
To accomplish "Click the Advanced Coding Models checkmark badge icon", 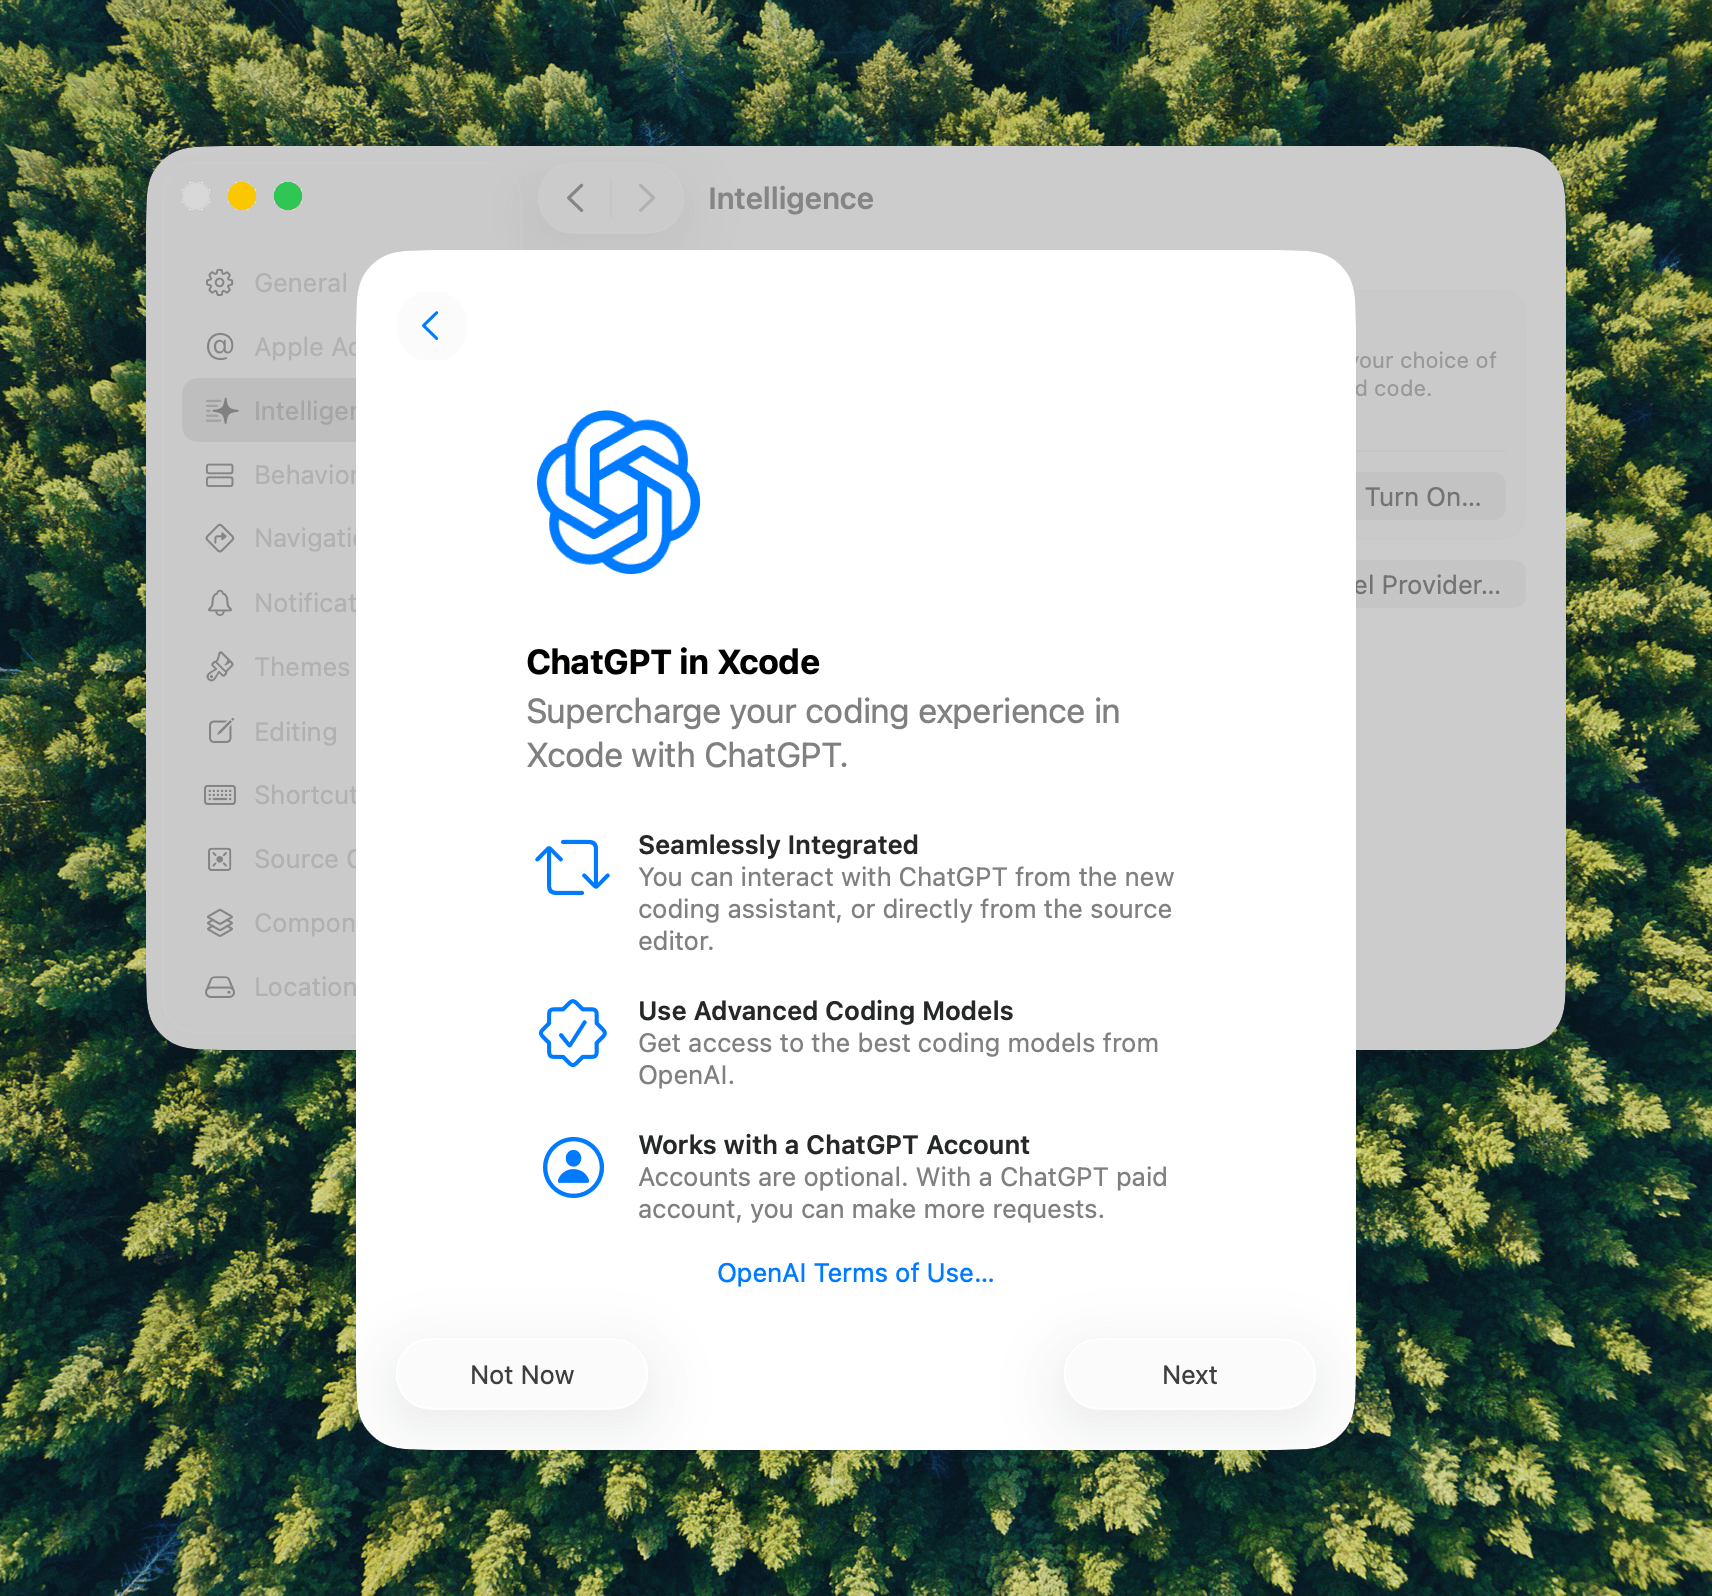I will tap(572, 1033).
